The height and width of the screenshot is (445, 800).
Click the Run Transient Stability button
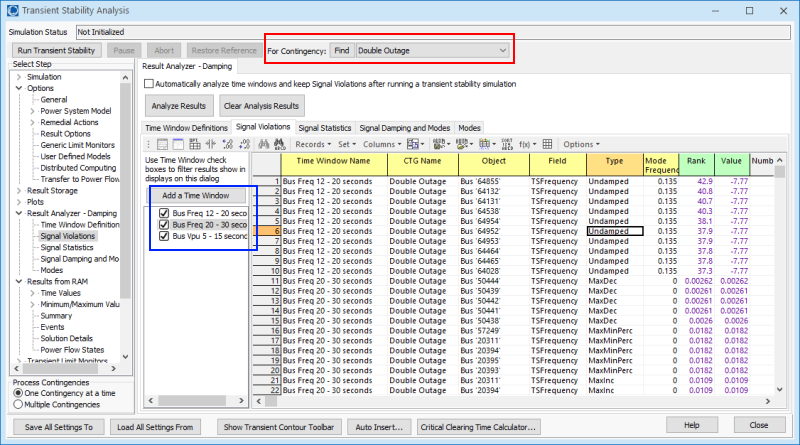pos(57,50)
